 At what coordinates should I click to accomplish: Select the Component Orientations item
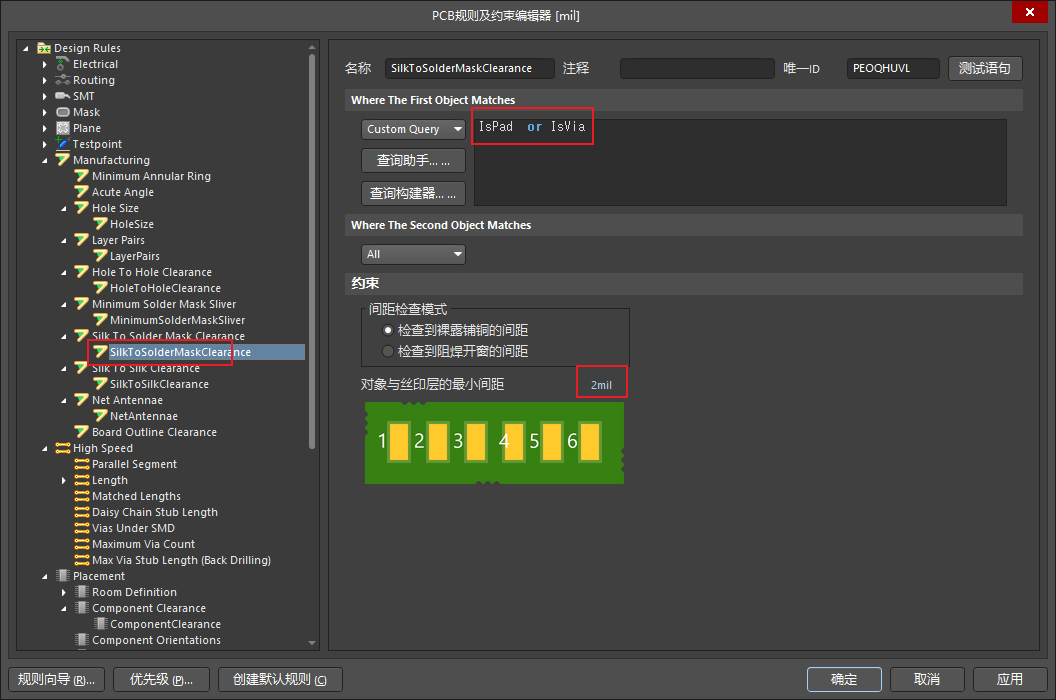pos(156,640)
